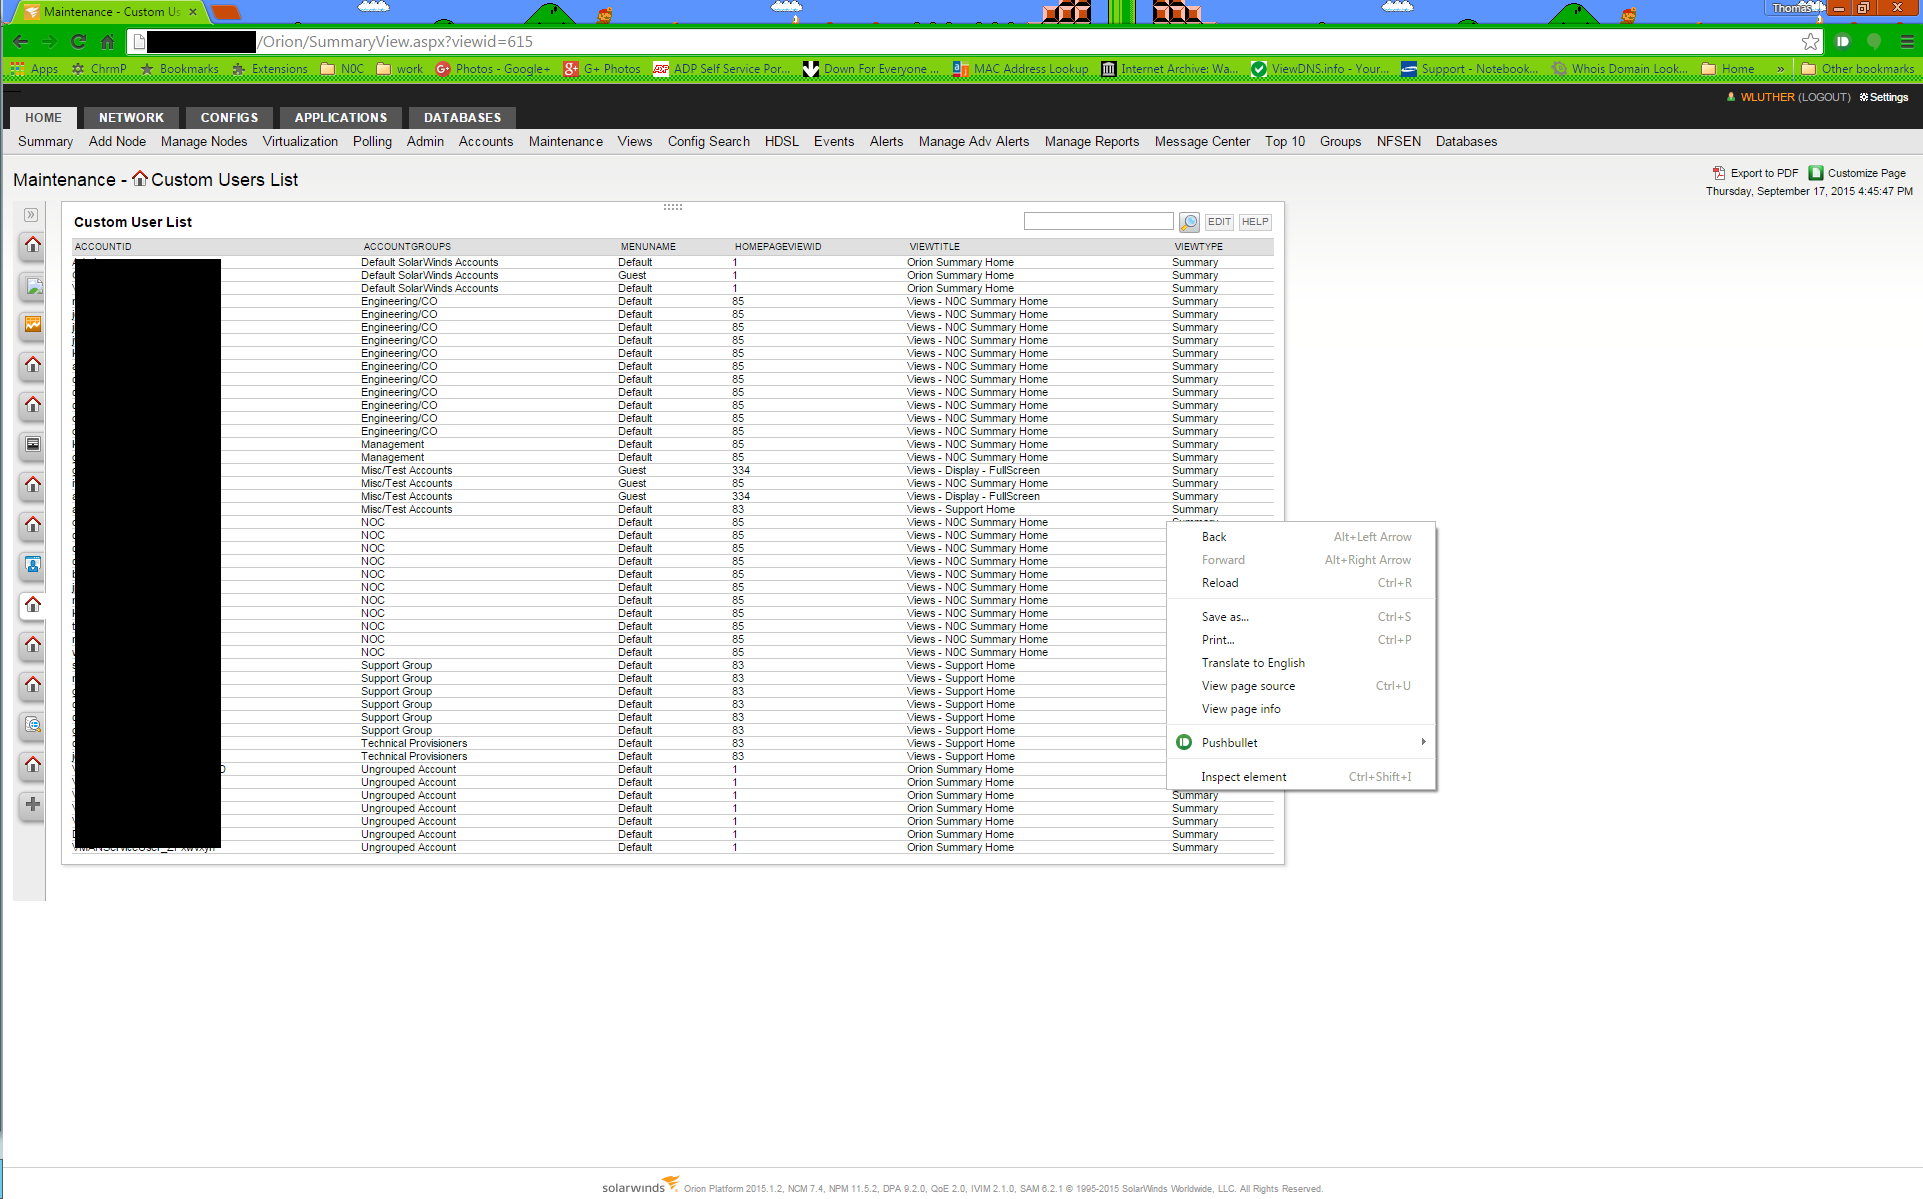Select Translate to English in context menu

click(1252, 662)
